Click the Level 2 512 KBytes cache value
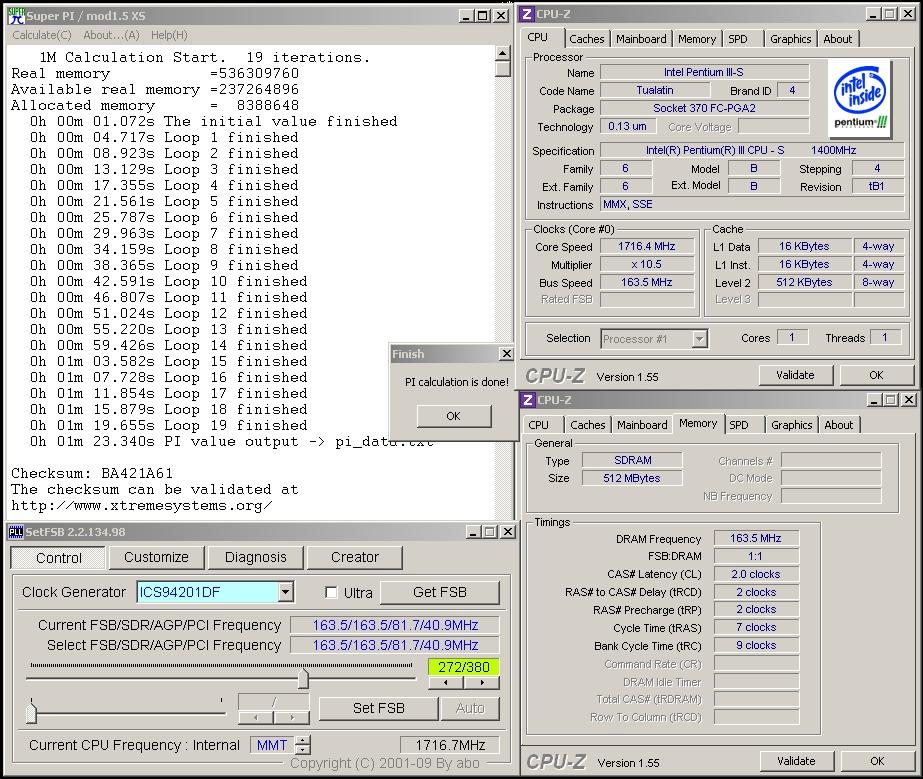 pyautogui.click(x=804, y=283)
